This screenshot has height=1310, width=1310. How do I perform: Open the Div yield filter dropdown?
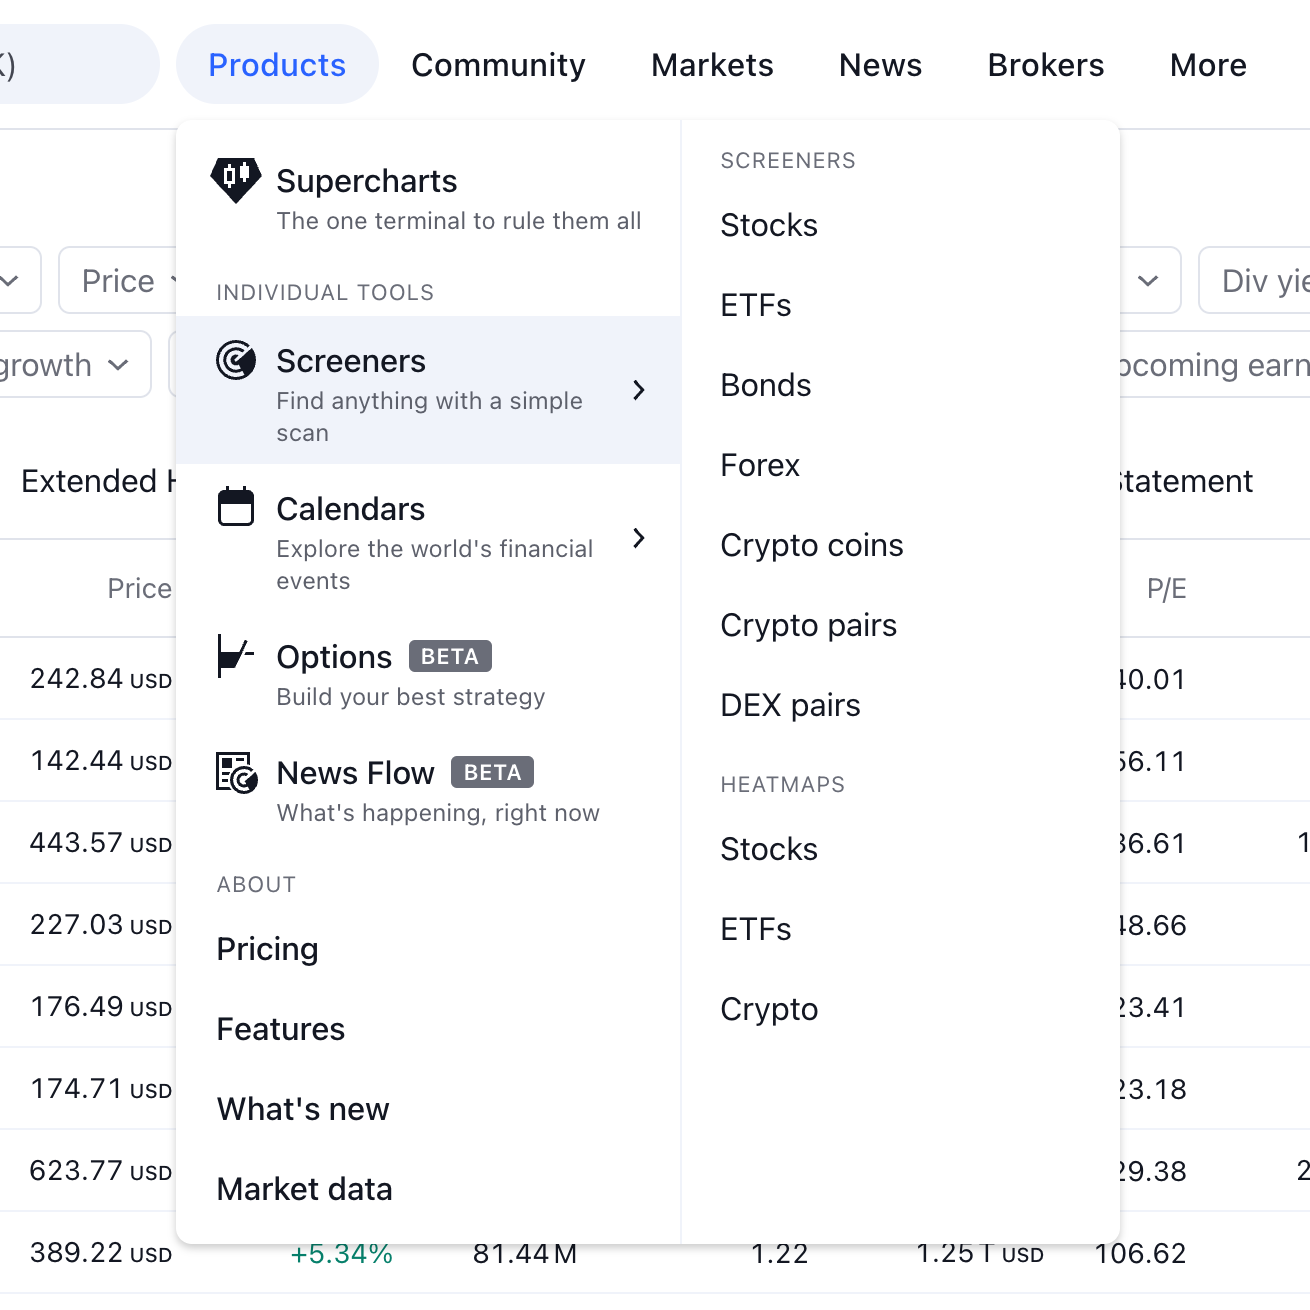[1254, 281]
